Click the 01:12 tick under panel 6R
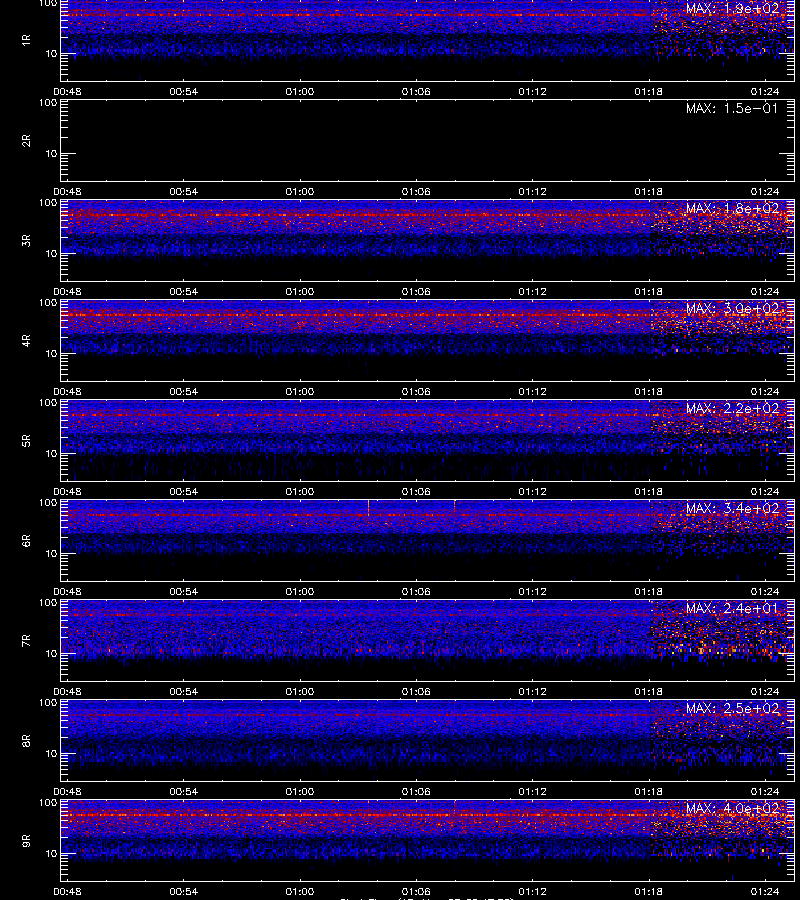This screenshot has width=800, height=900. 533,591
